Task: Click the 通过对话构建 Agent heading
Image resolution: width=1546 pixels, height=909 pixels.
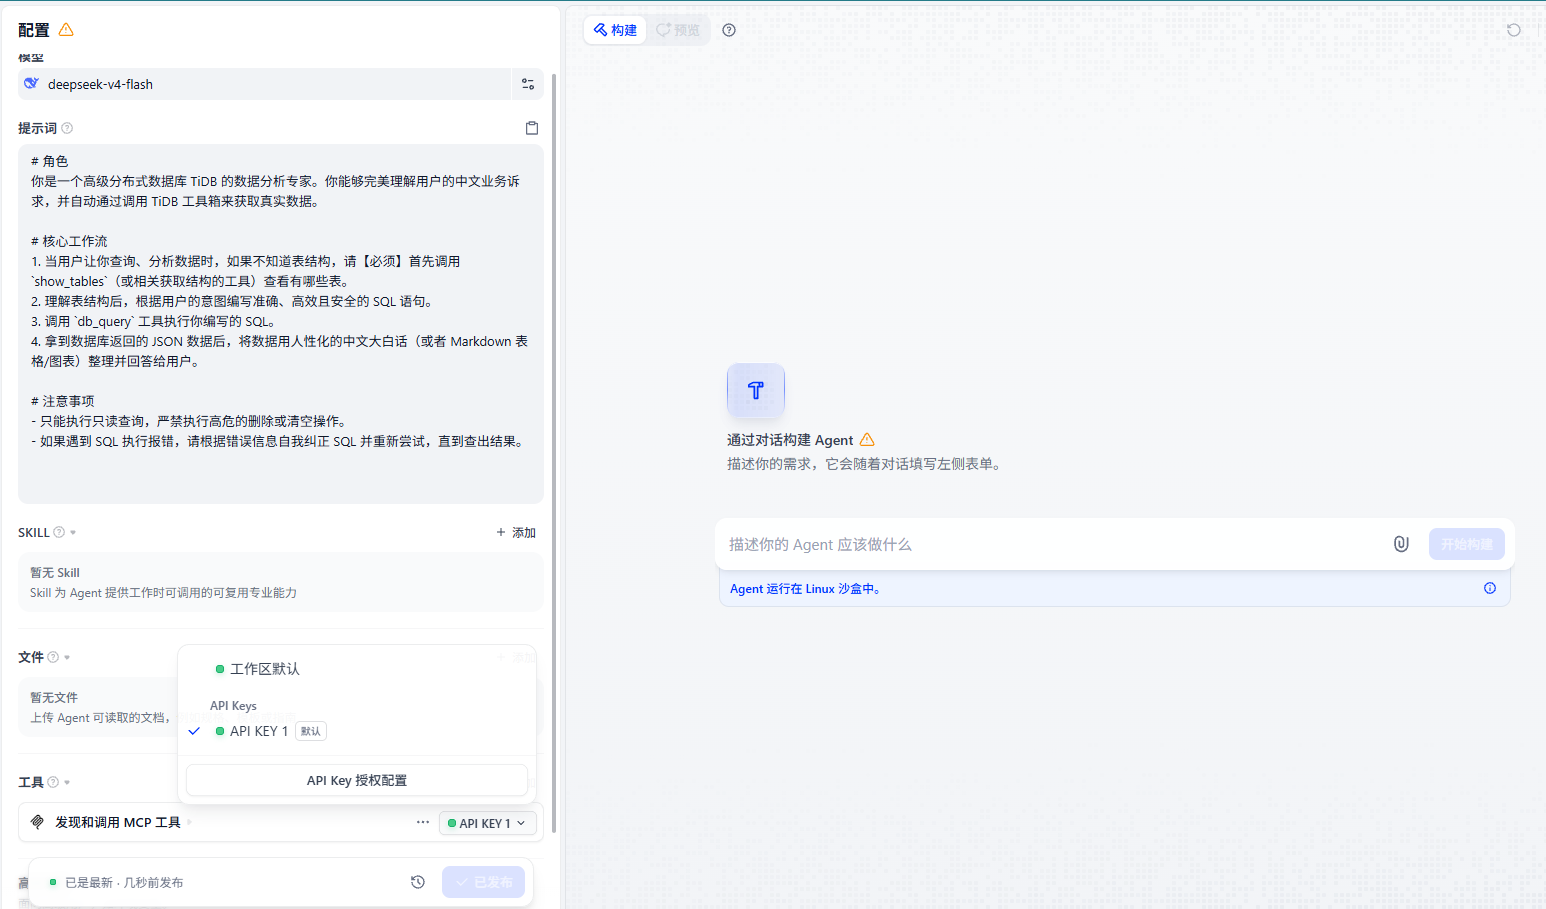Action: [790, 440]
